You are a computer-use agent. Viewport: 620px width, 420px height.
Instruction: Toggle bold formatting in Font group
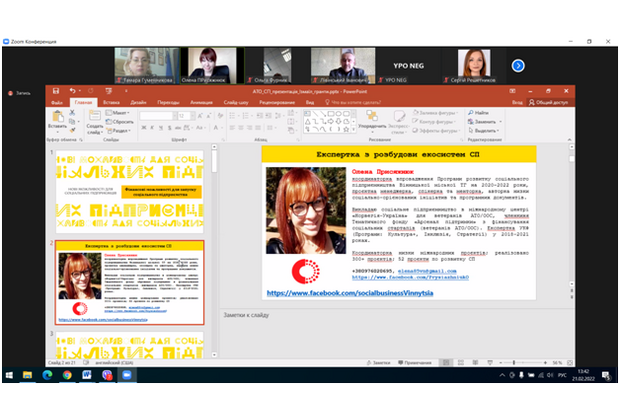pos(144,128)
